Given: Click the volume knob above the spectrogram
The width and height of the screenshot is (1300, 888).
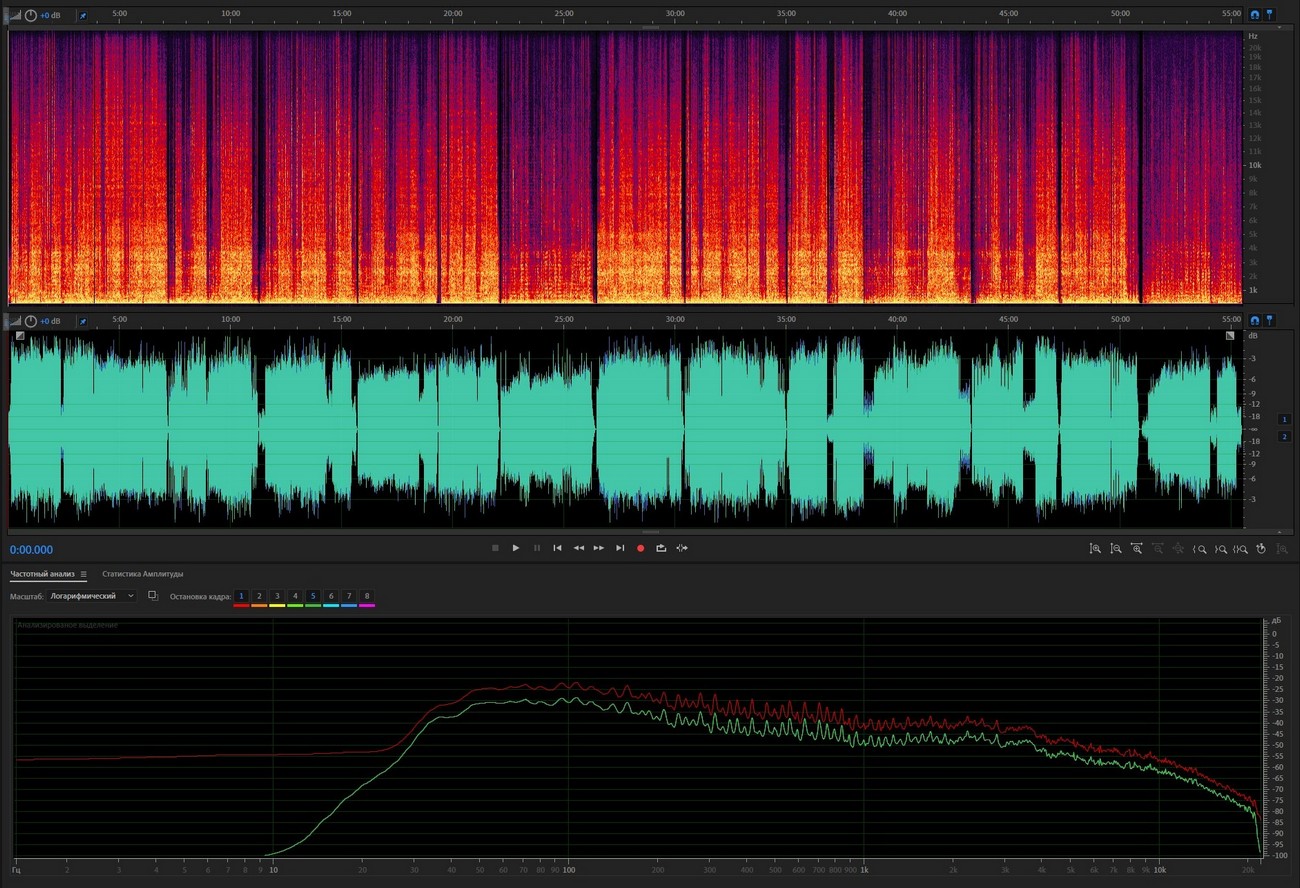Looking at the screenshot, I should pos(31,16).
